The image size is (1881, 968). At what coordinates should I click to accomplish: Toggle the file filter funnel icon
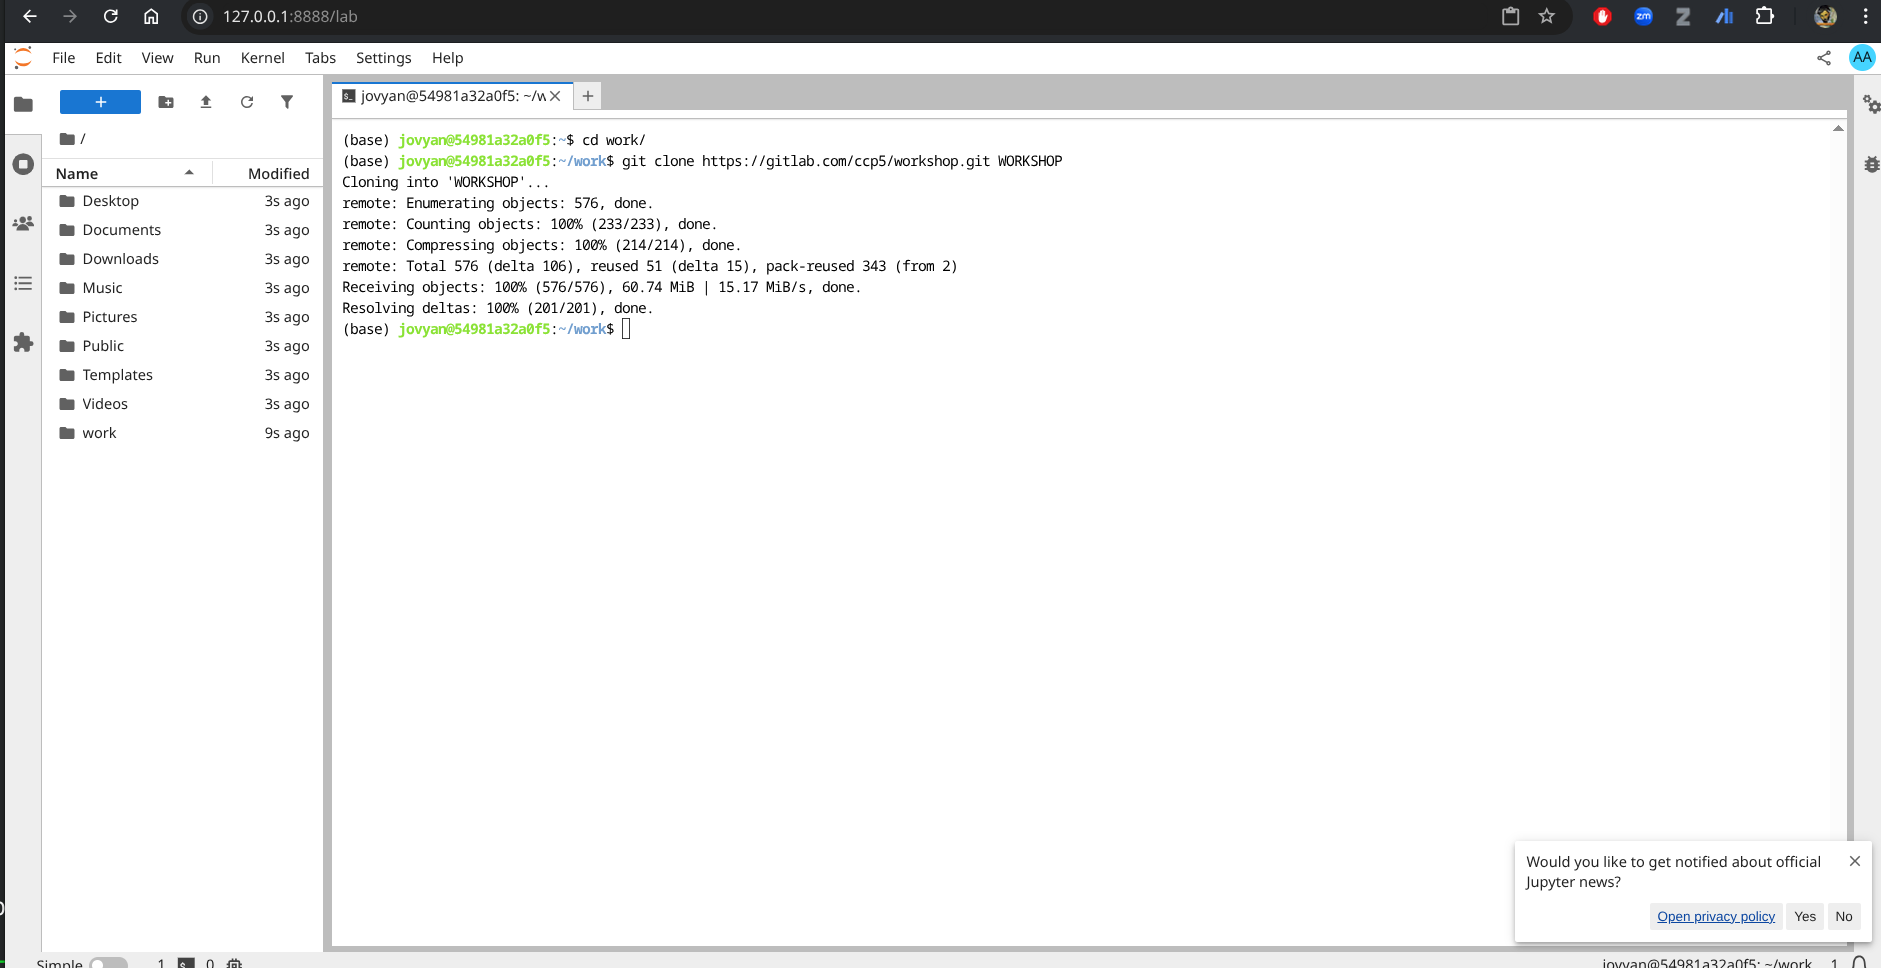[x=287, y=102]
